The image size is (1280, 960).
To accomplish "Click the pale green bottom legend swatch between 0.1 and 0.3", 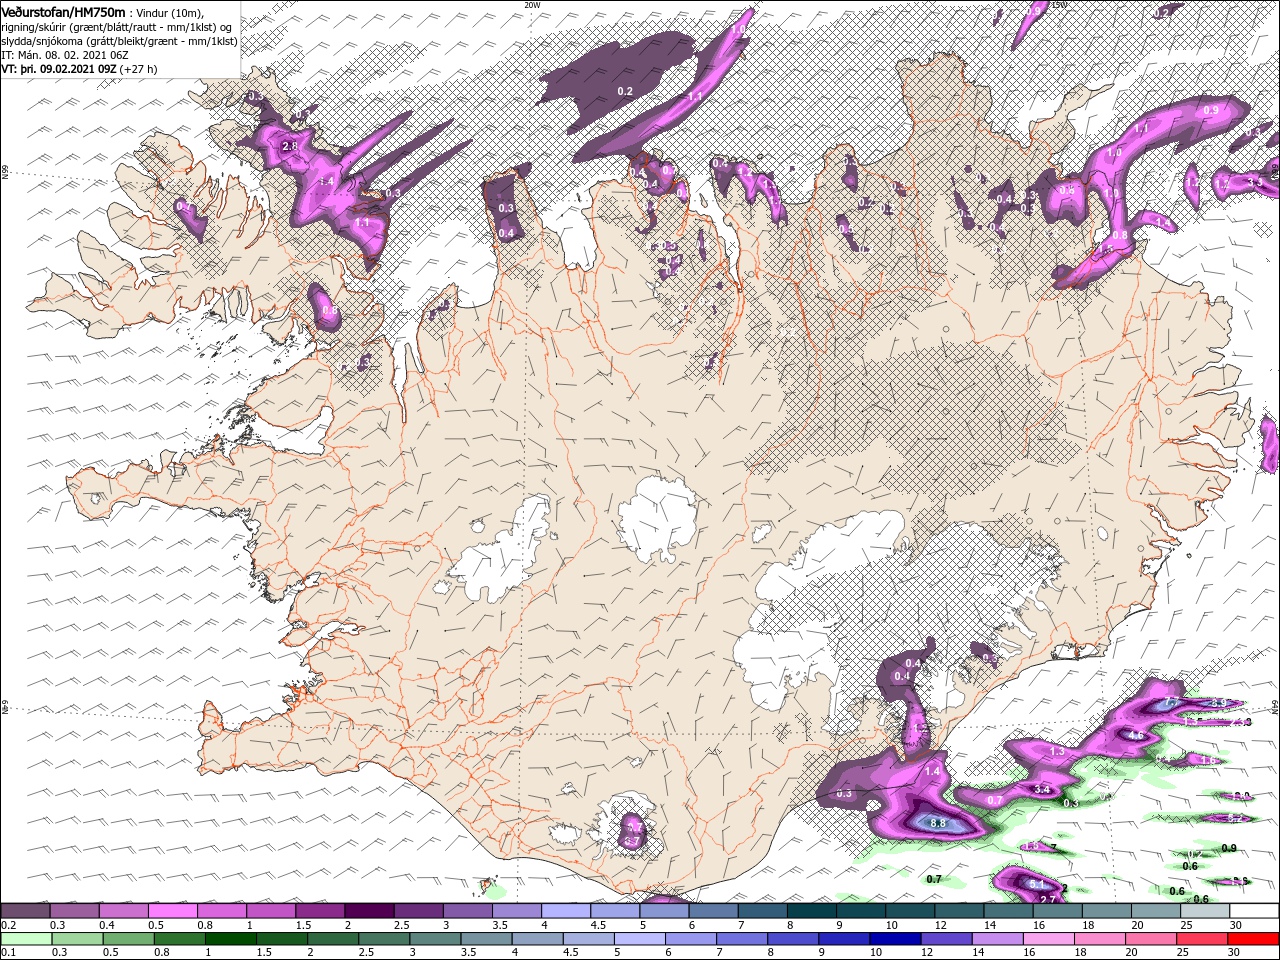I will click(25, 939).
